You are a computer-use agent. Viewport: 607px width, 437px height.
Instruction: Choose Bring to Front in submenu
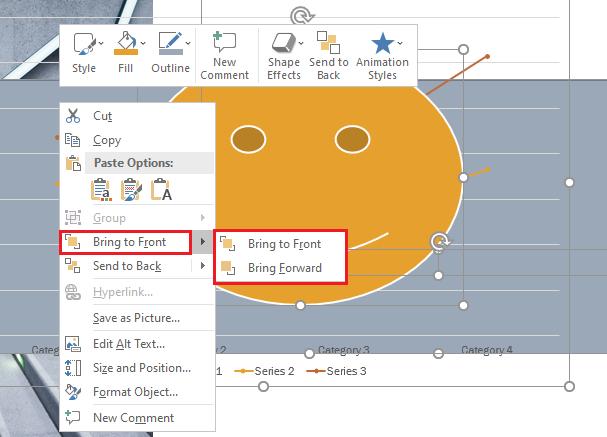pyautogui.click(x=280, y=244)
